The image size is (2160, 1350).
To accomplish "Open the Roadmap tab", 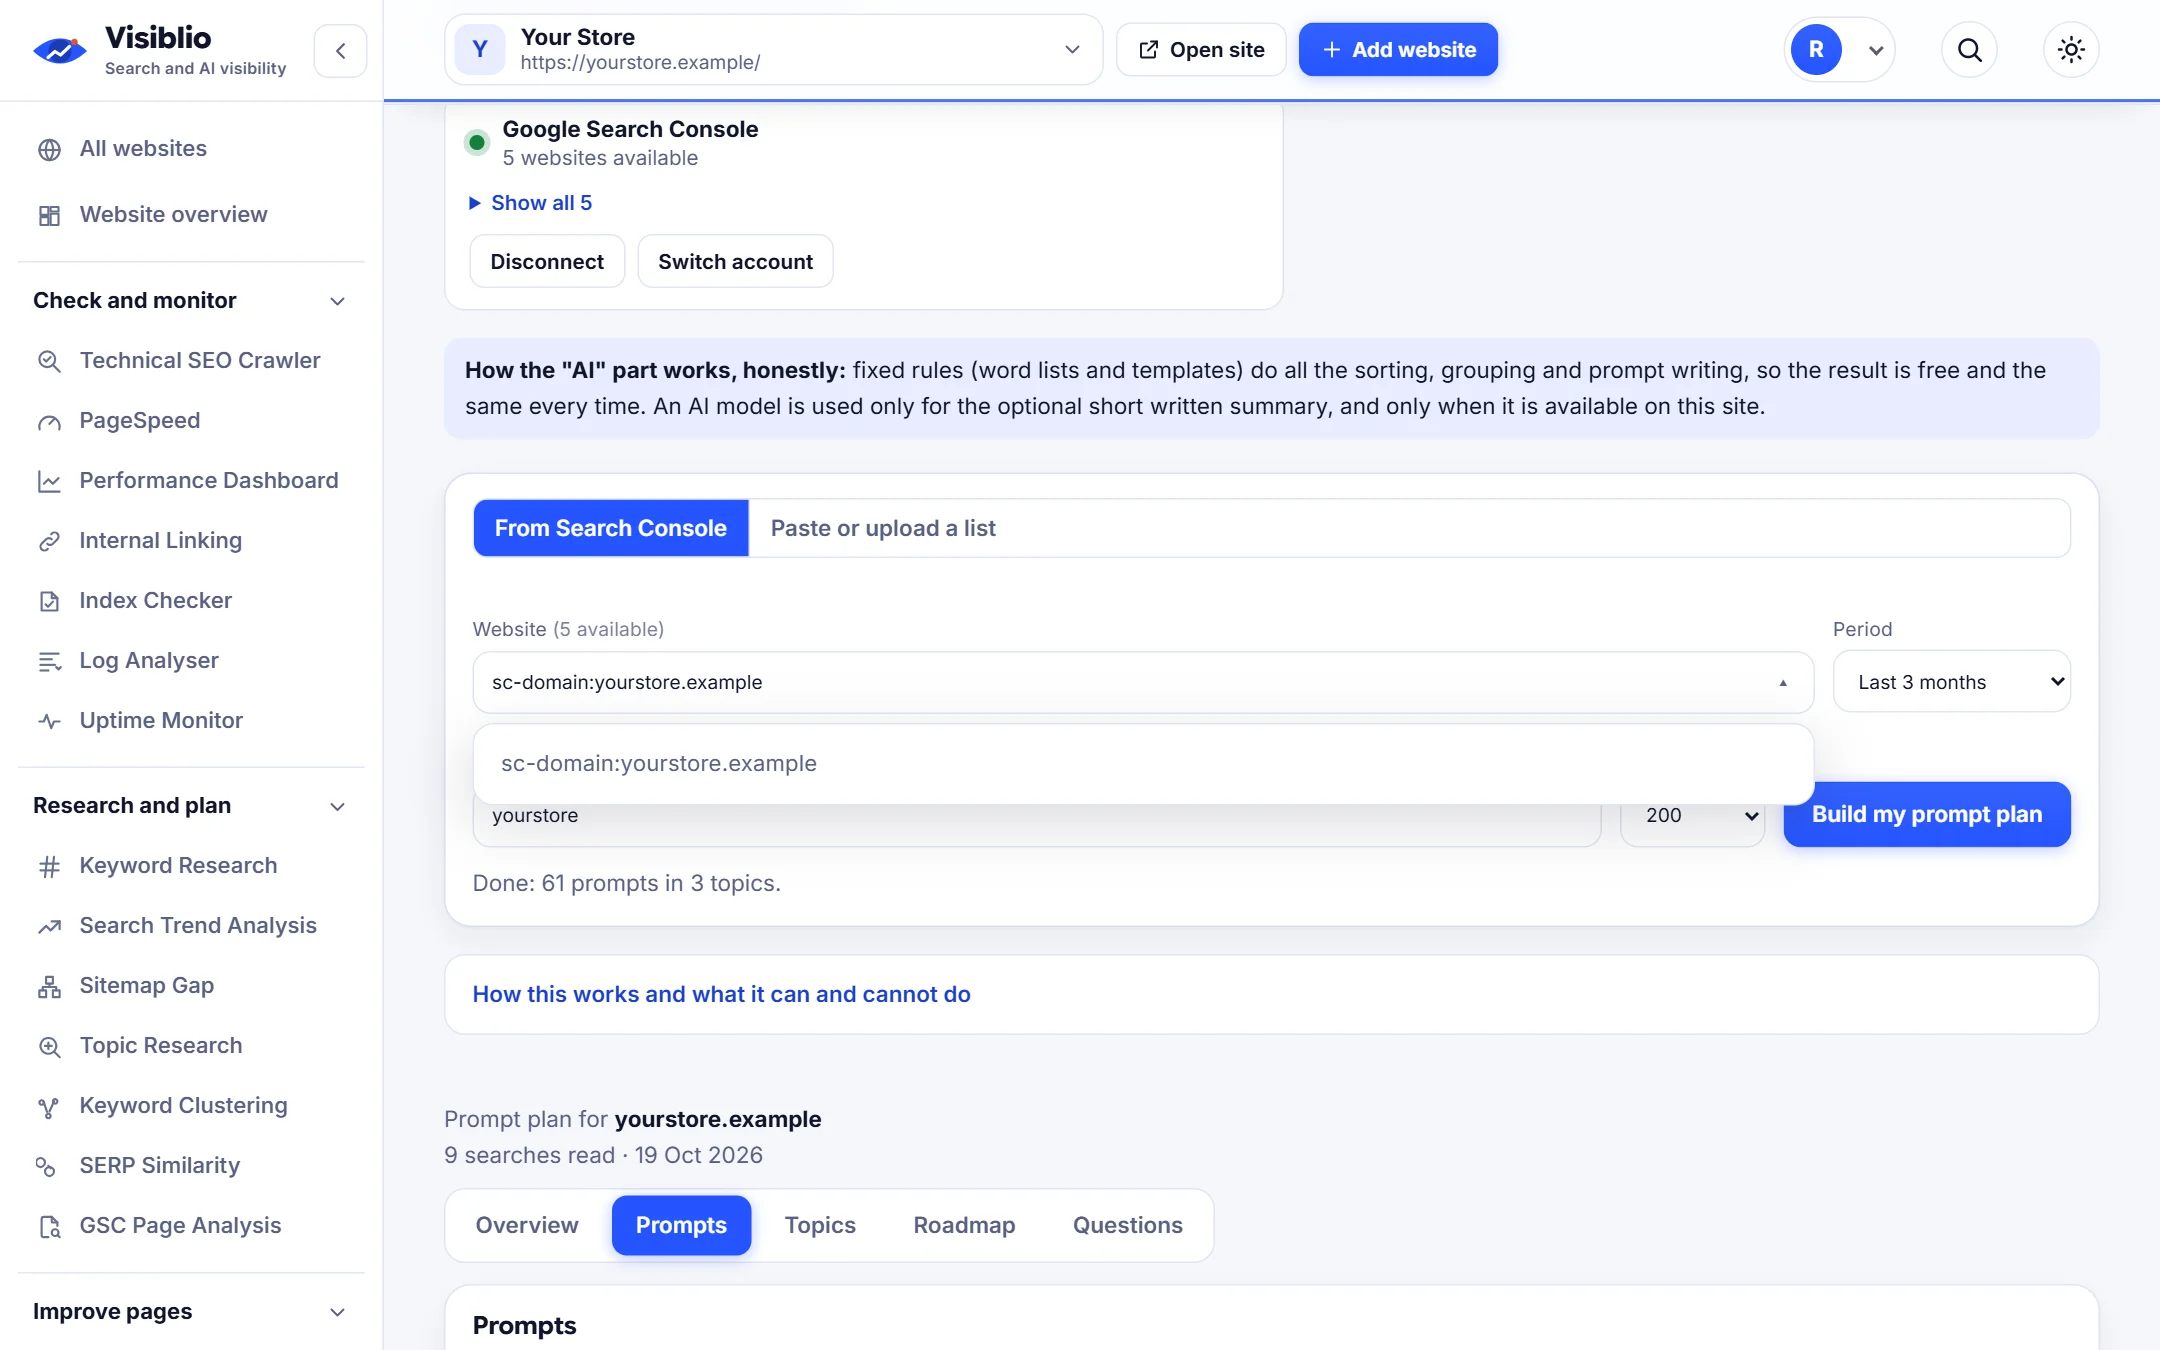I will (964, 1226).
